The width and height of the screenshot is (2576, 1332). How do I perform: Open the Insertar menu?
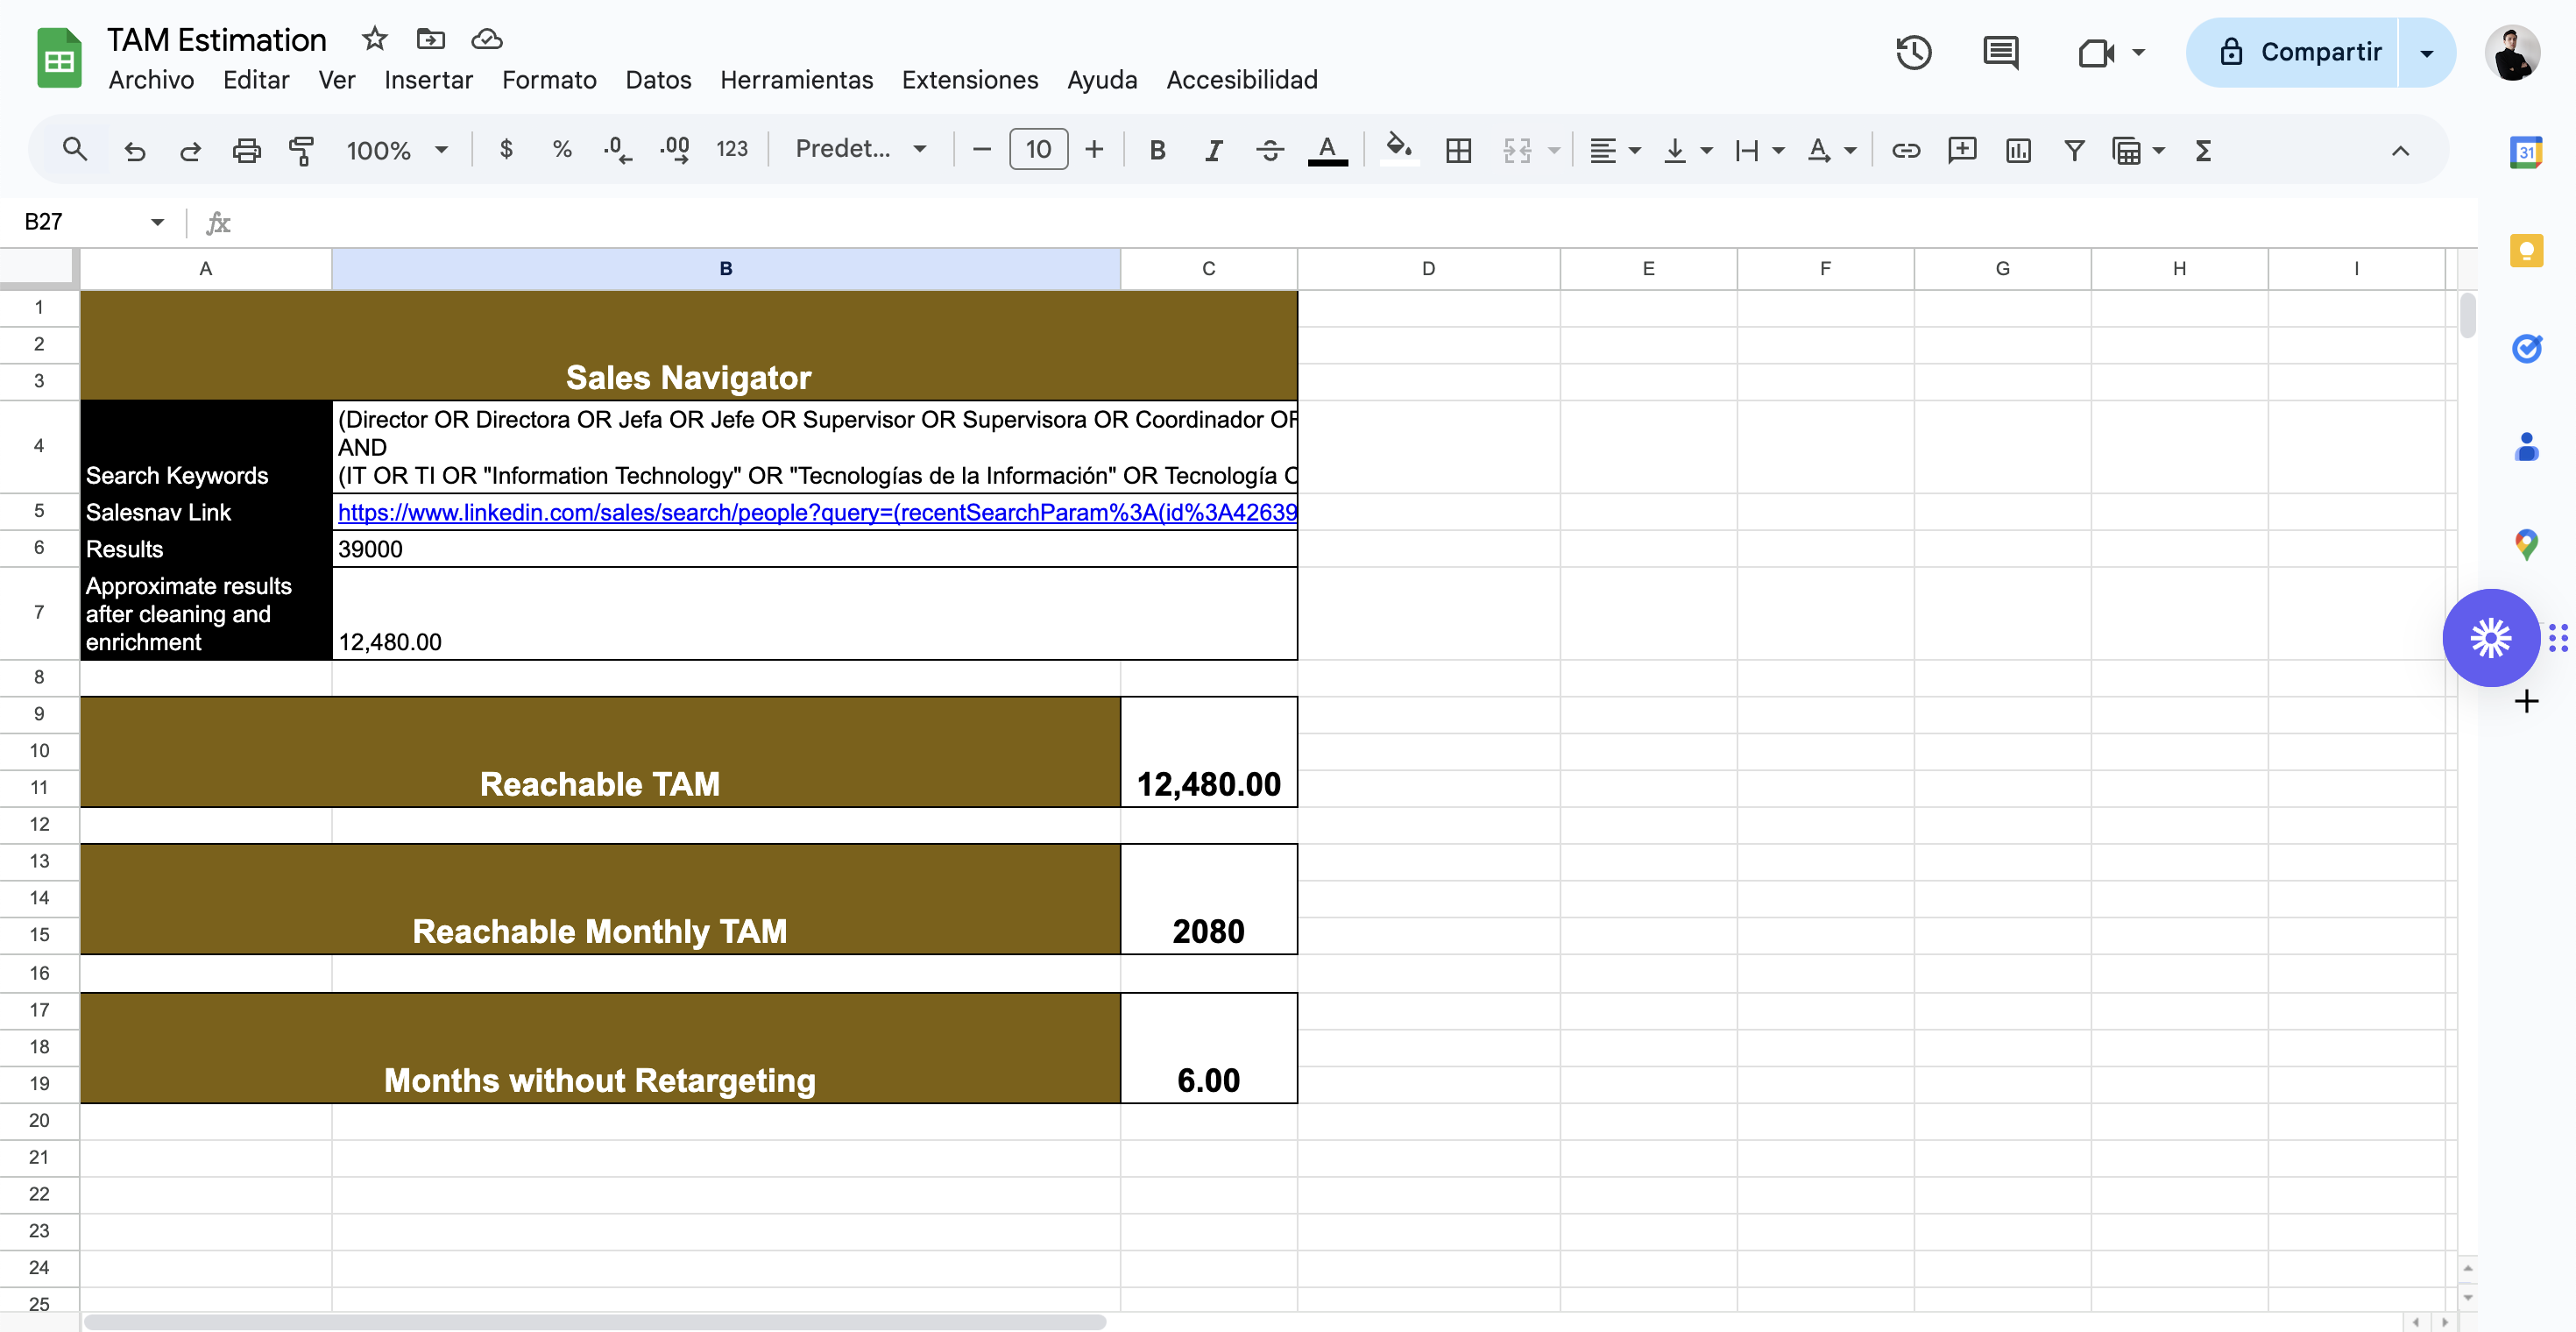428,79
